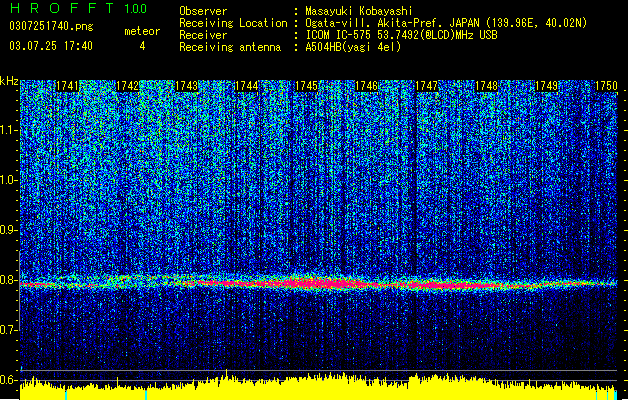Click the HROFFT 1.0.0 title text
629x400 pixels.
pyautogui.click(x=78, y=8)
